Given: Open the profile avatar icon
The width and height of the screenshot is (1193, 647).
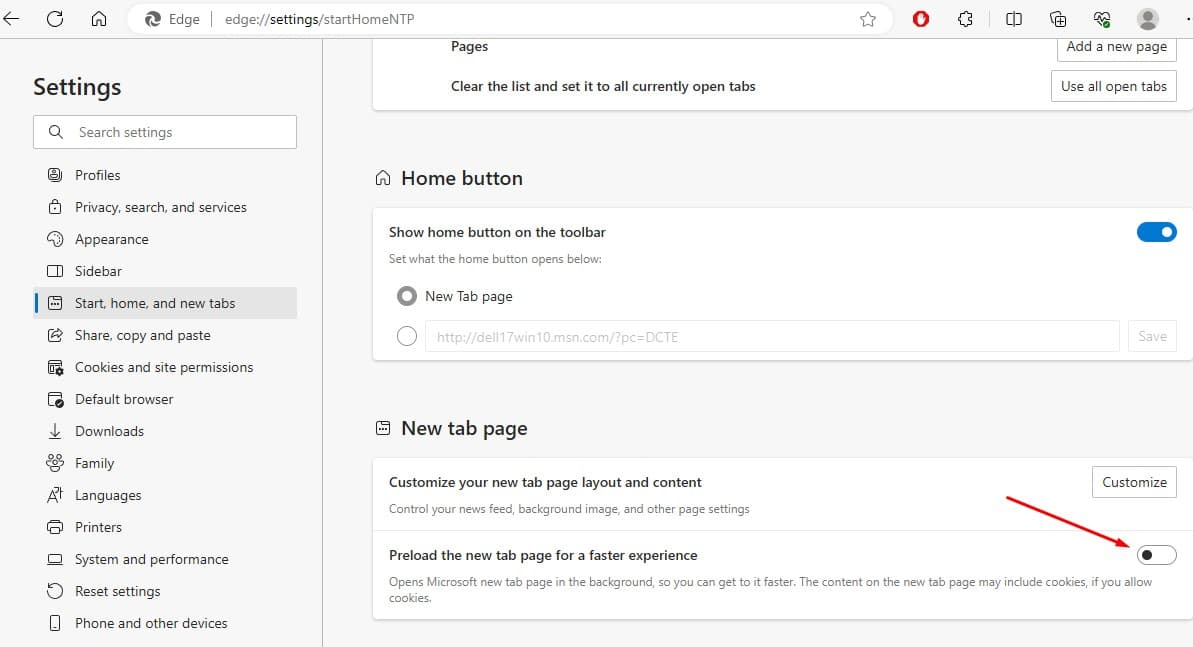Looking at the screenshot, I should (1148, 19).
